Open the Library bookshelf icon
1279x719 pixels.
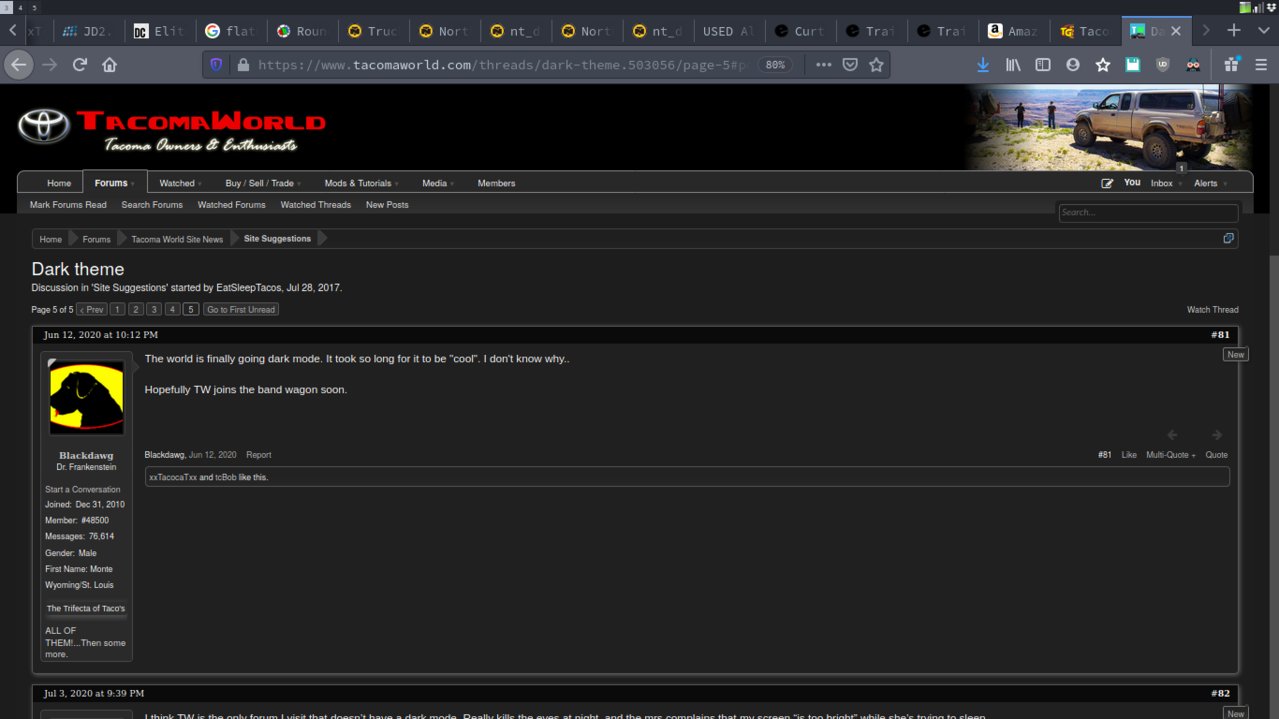click(x=1013, y=65)
